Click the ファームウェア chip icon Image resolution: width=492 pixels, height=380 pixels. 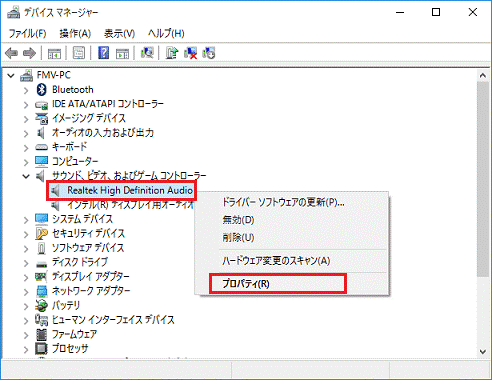41,334
